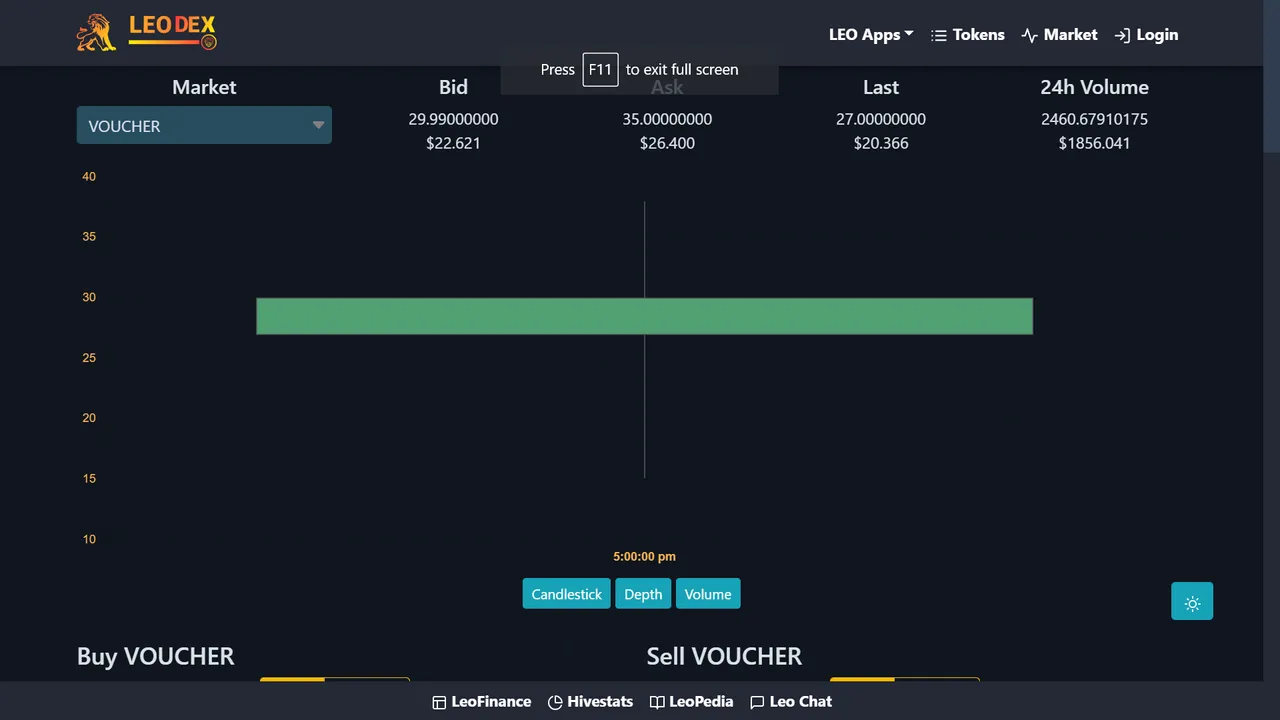Click the green candlestick bar
The image size is (1280, 720).
(644, 316)
